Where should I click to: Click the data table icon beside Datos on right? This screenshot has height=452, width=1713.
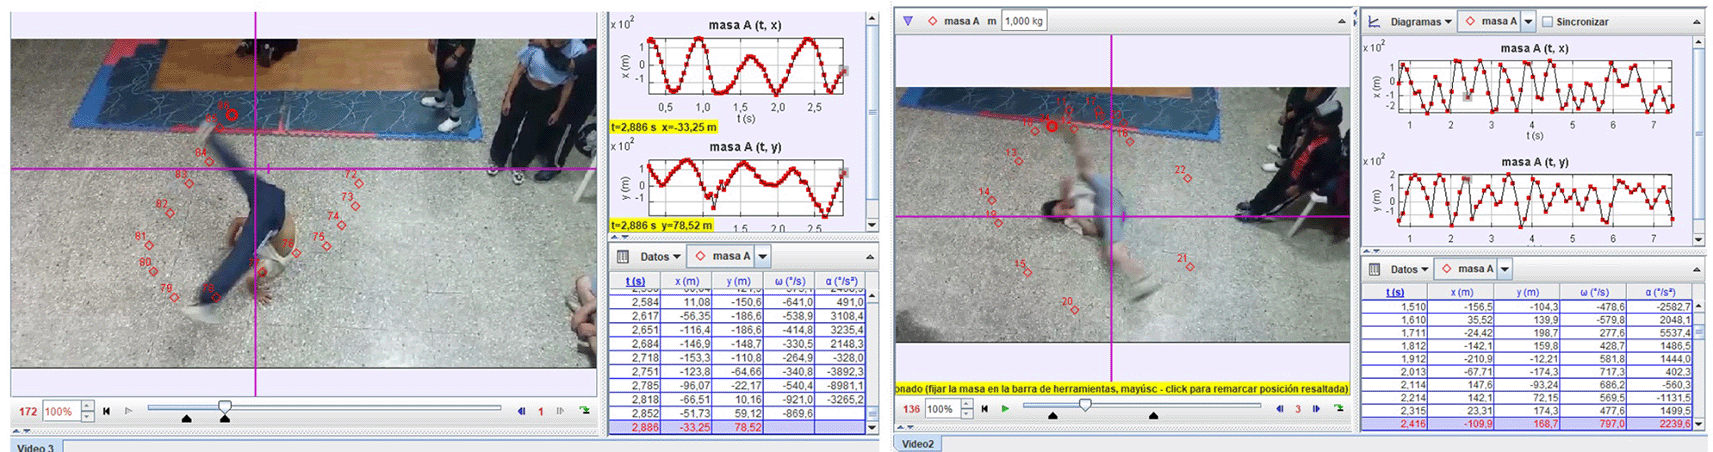[1374, 269]
